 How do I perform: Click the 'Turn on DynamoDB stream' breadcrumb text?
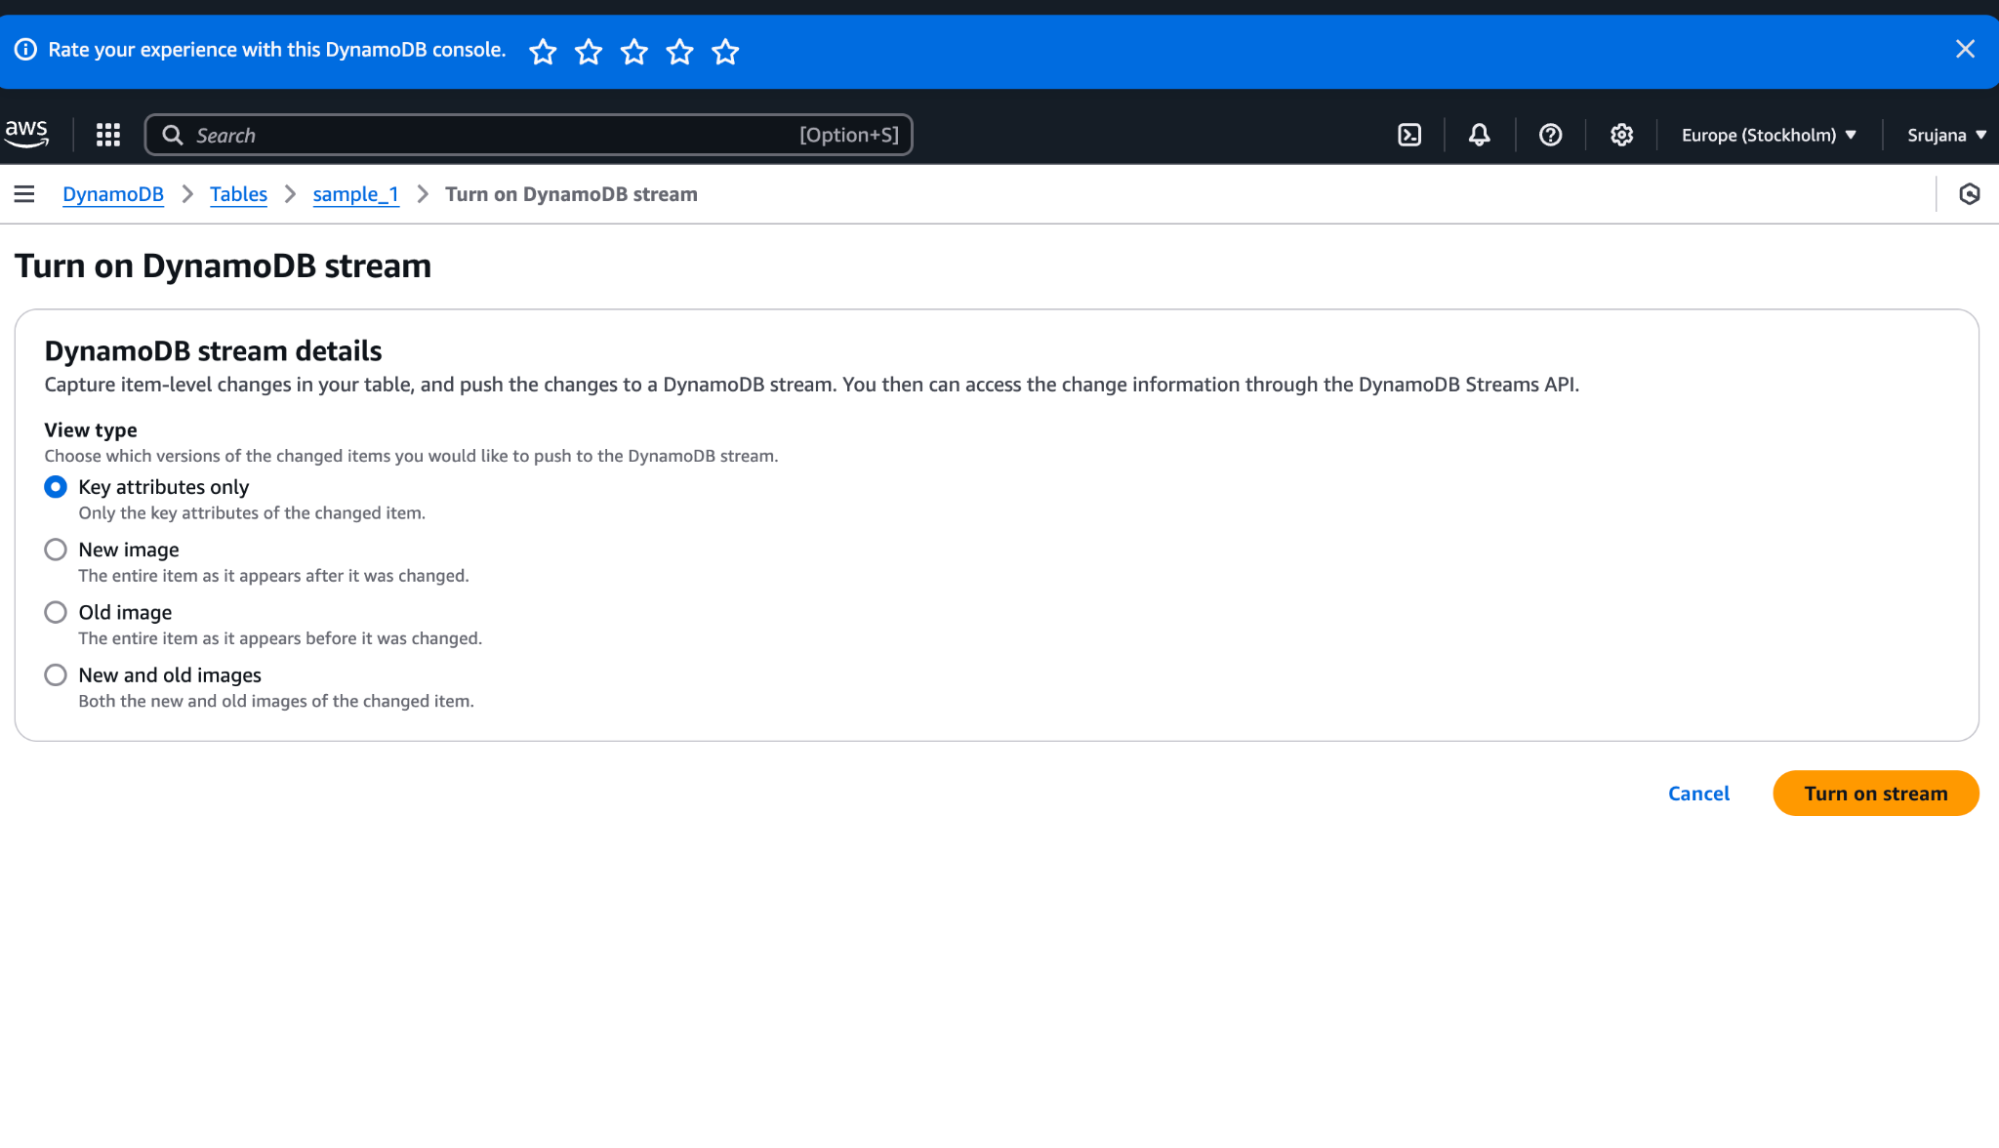click(x=571, y=194)
